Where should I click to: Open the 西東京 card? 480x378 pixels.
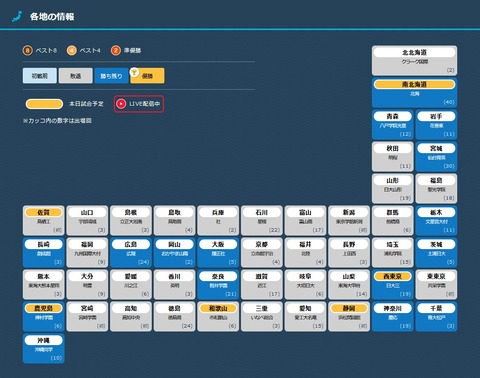click(393, 285)
